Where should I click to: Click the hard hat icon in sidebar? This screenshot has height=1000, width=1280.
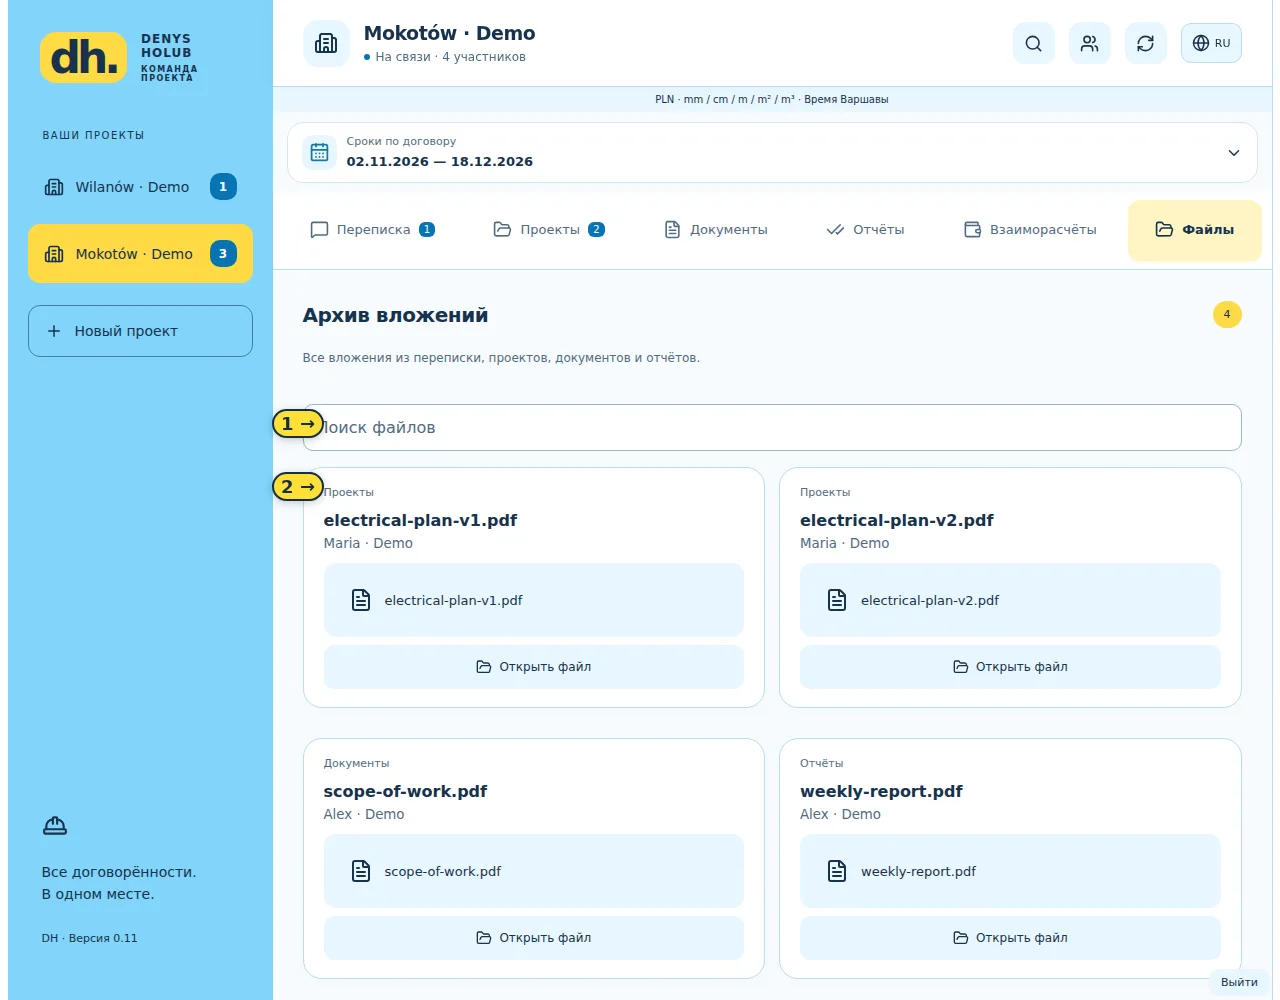pos(55,825)
